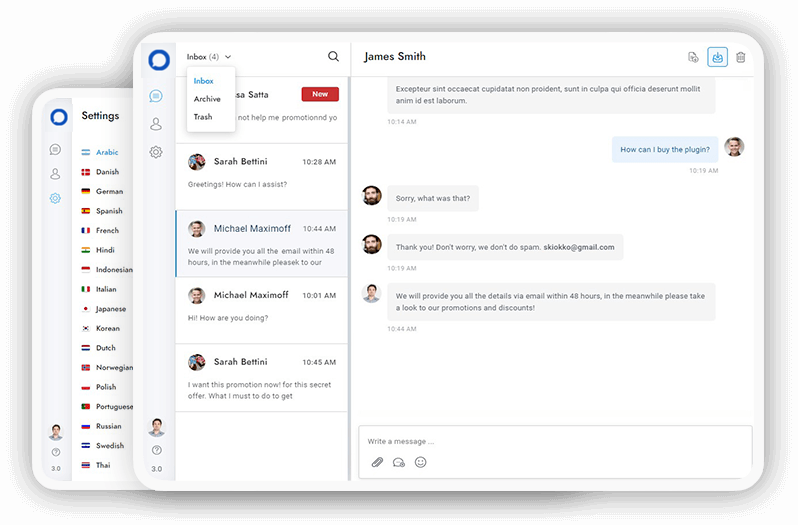Click help icon in Settings window sidebar
798x525 pixels.
tap(56, 452)
